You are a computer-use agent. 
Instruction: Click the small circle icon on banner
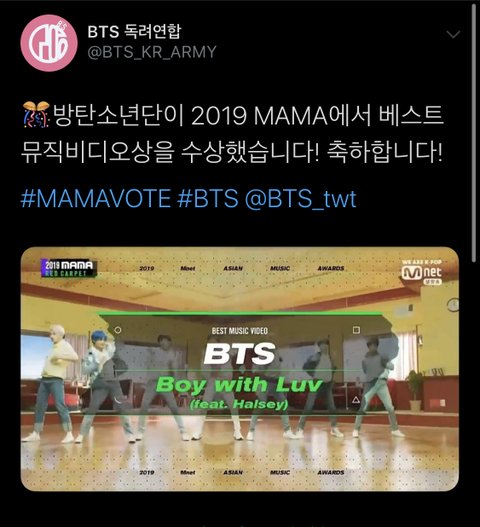tap(118, 330)
